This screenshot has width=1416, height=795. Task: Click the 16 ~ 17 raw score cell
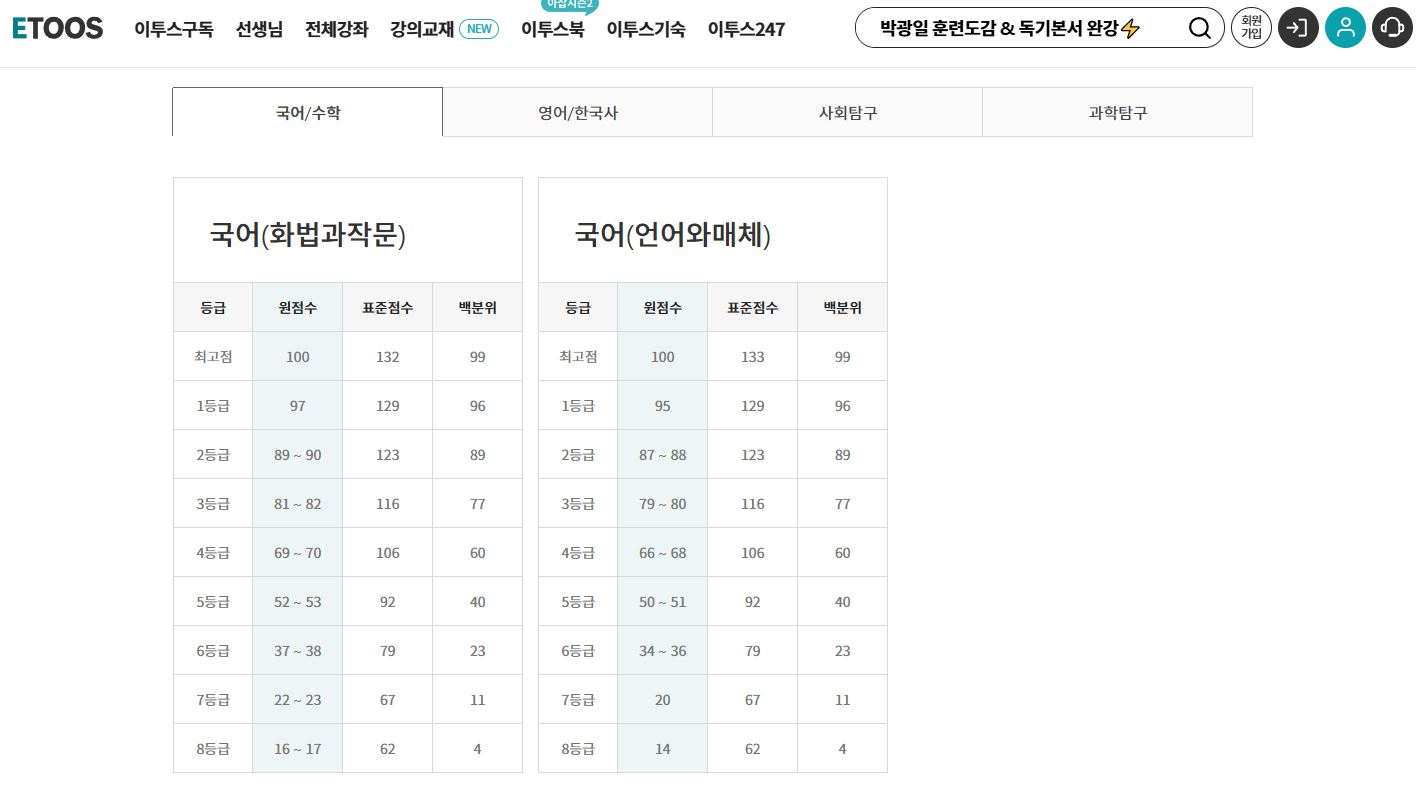coord(298,749)
